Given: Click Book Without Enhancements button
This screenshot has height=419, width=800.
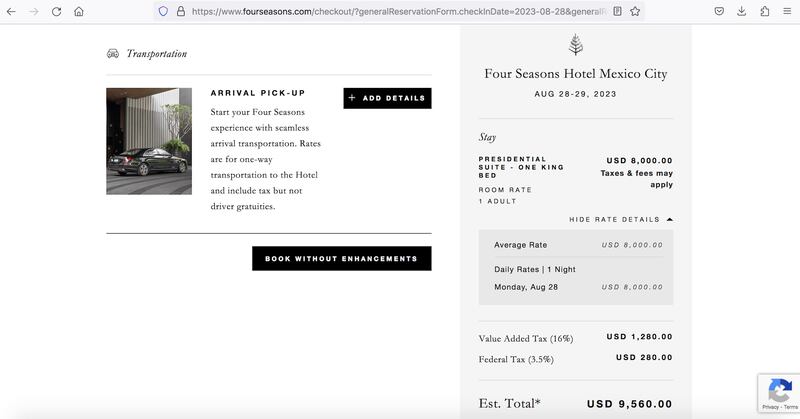Looking at the screenshot, I should [x=341, y=259].
